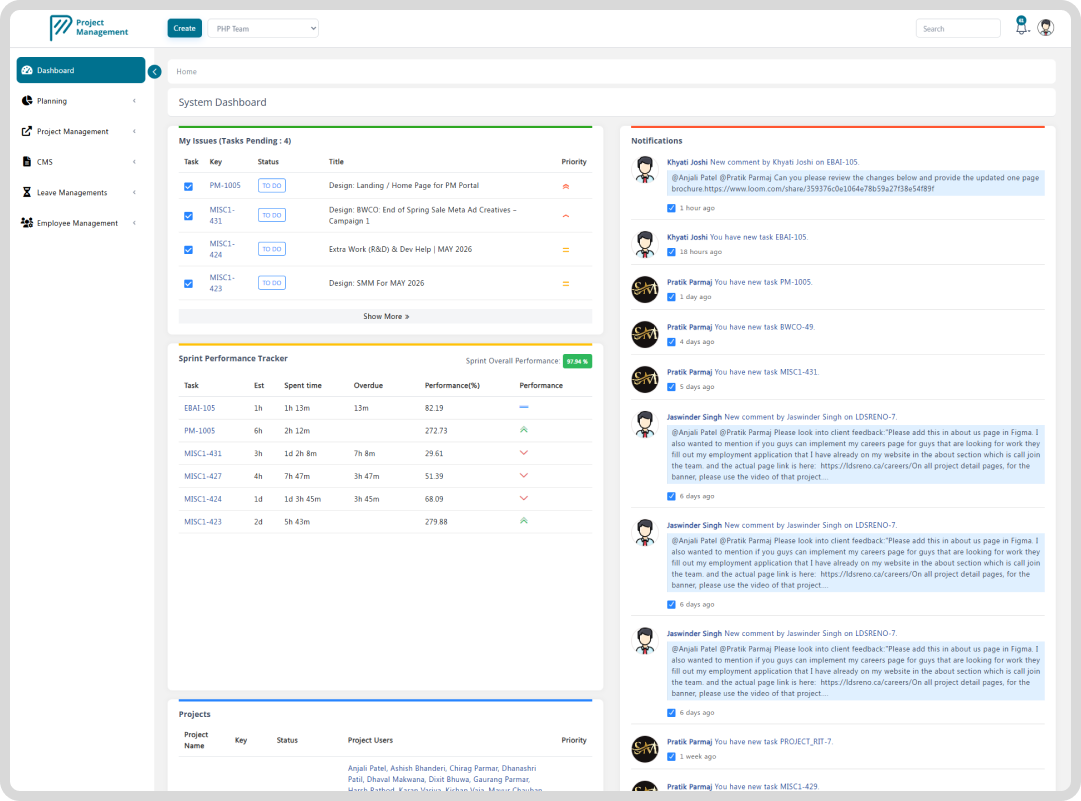Click the down-arrow performance icon for MISC1-427
Screen dimensions: 1081x801
coord(524,476)
